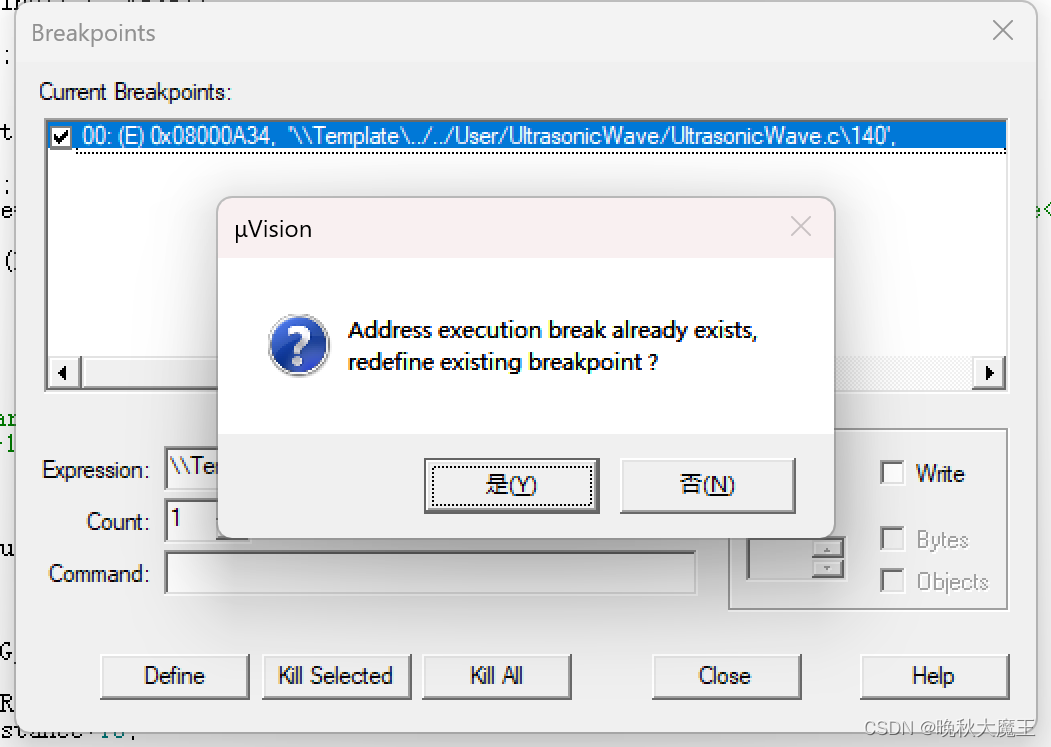
Task: Click Close button in Breakpoints dialog
Action: click(726, 676)
